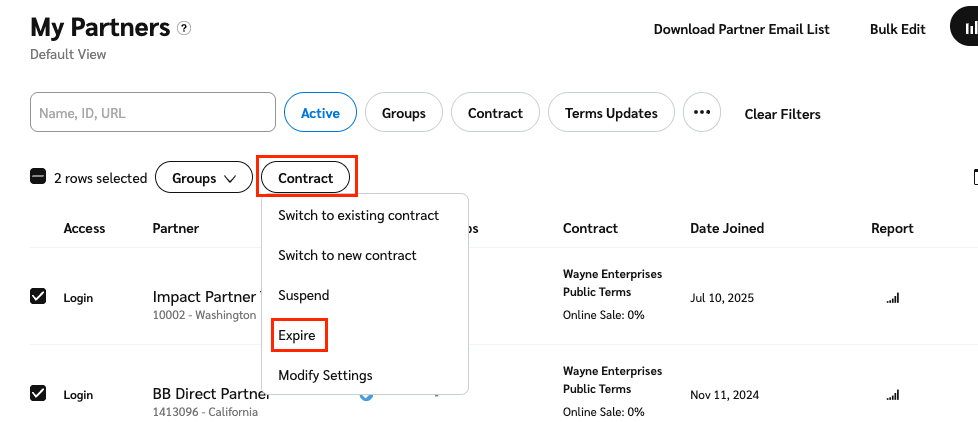Click the Groups bulk-action chevron arrow
This screenshot has height=422, width=978.
point(231,178)
